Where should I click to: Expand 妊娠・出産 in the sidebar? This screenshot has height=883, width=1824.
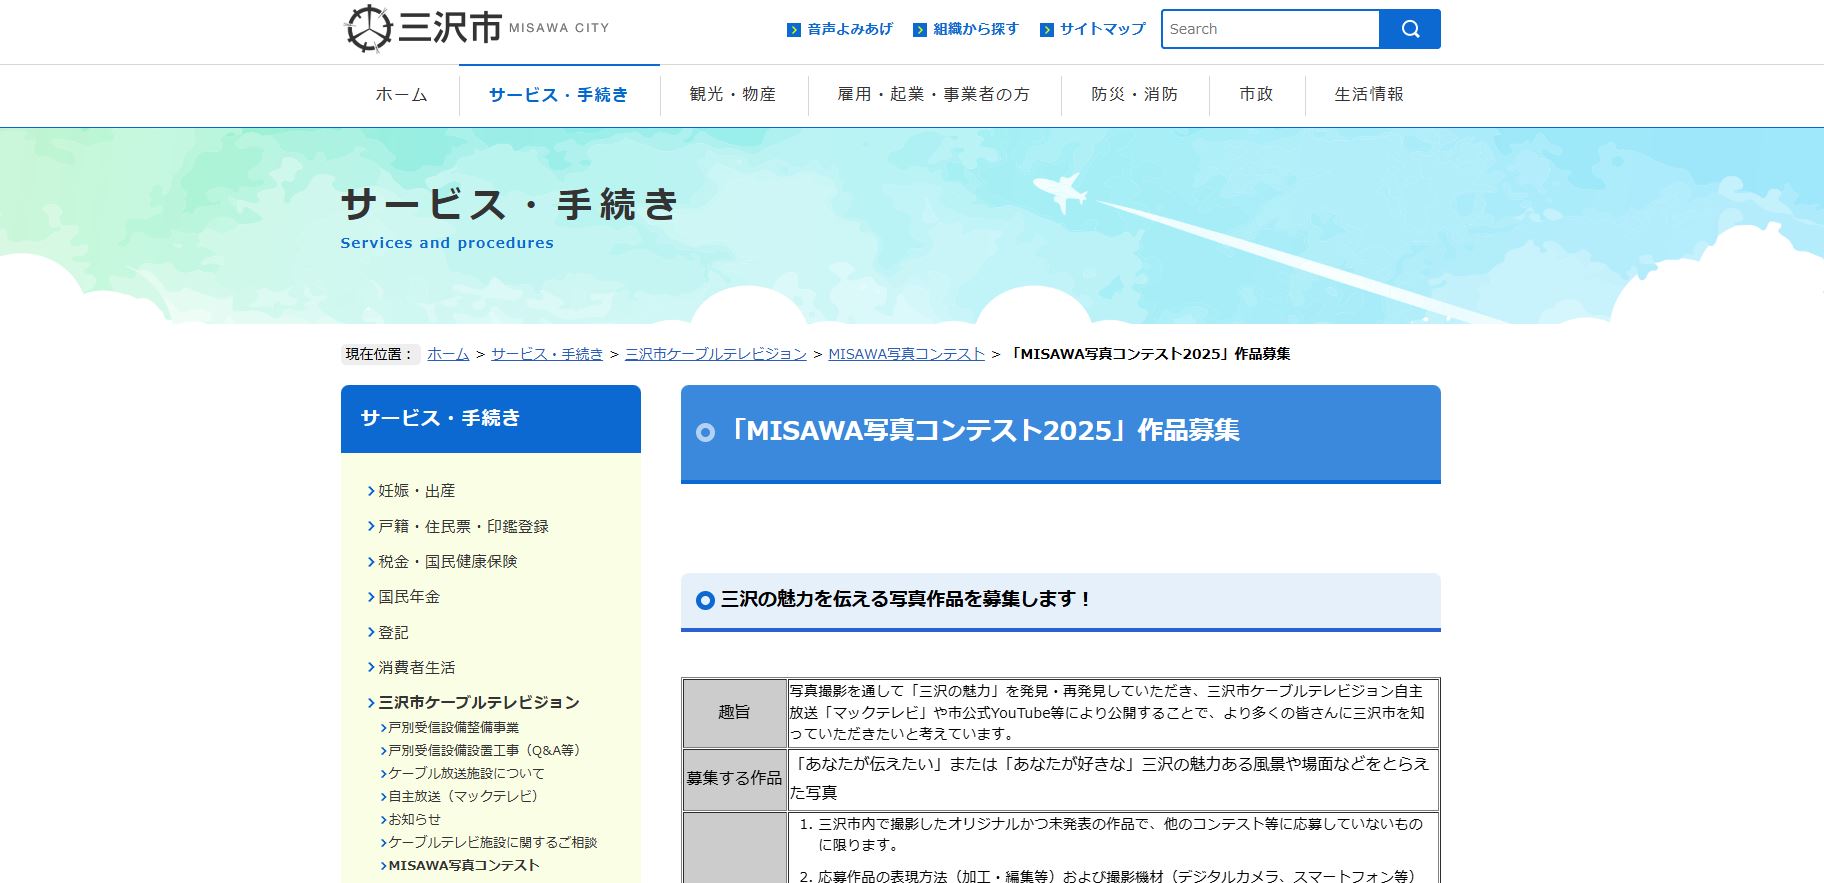pos(416,491)
